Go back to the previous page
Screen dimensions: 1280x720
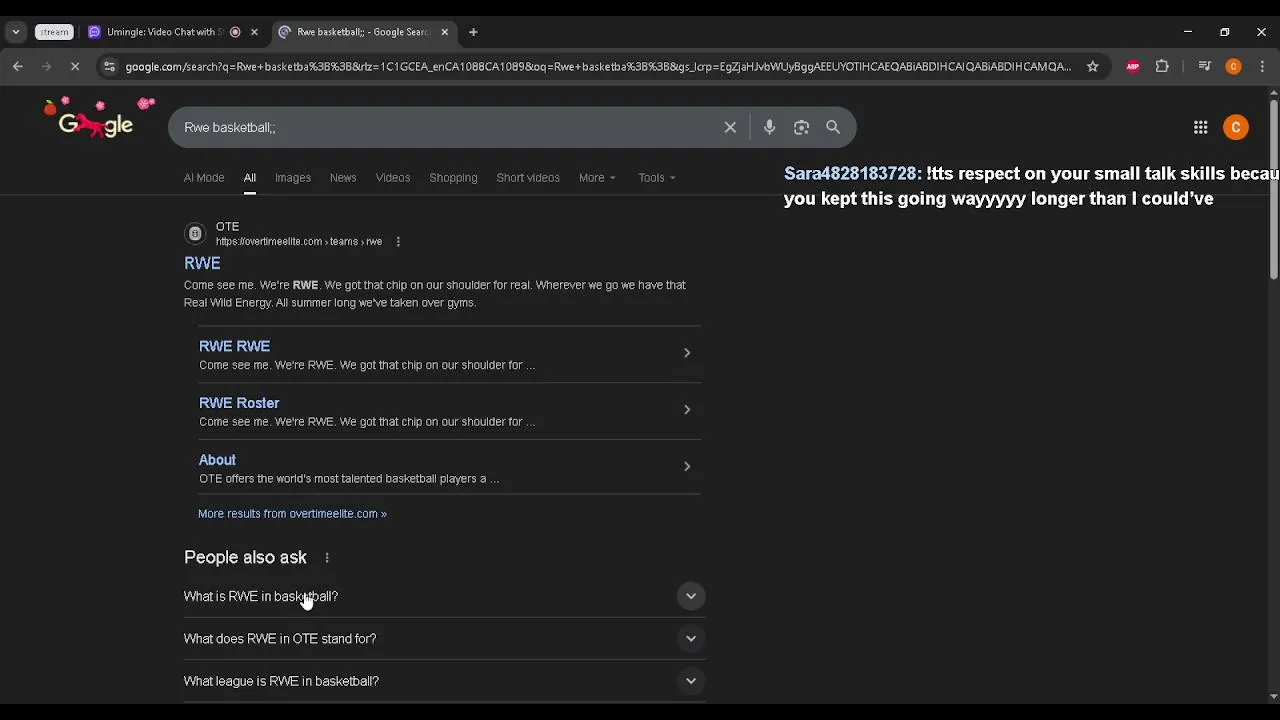tap(18, 67)
